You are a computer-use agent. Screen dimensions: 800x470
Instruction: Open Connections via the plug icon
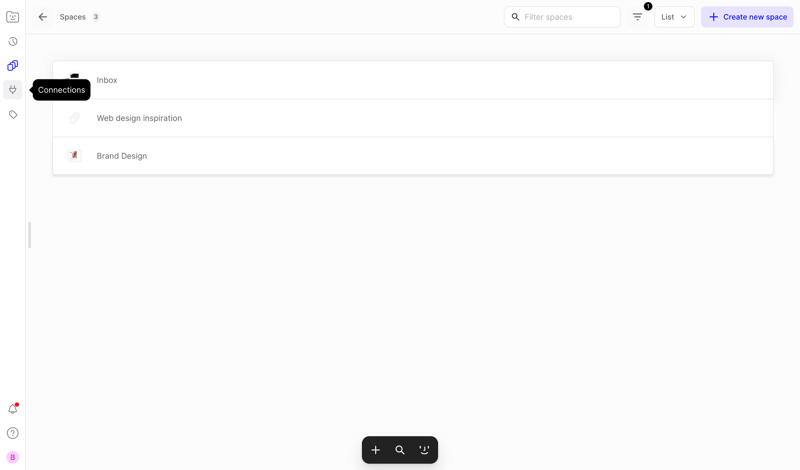point(13,90)
